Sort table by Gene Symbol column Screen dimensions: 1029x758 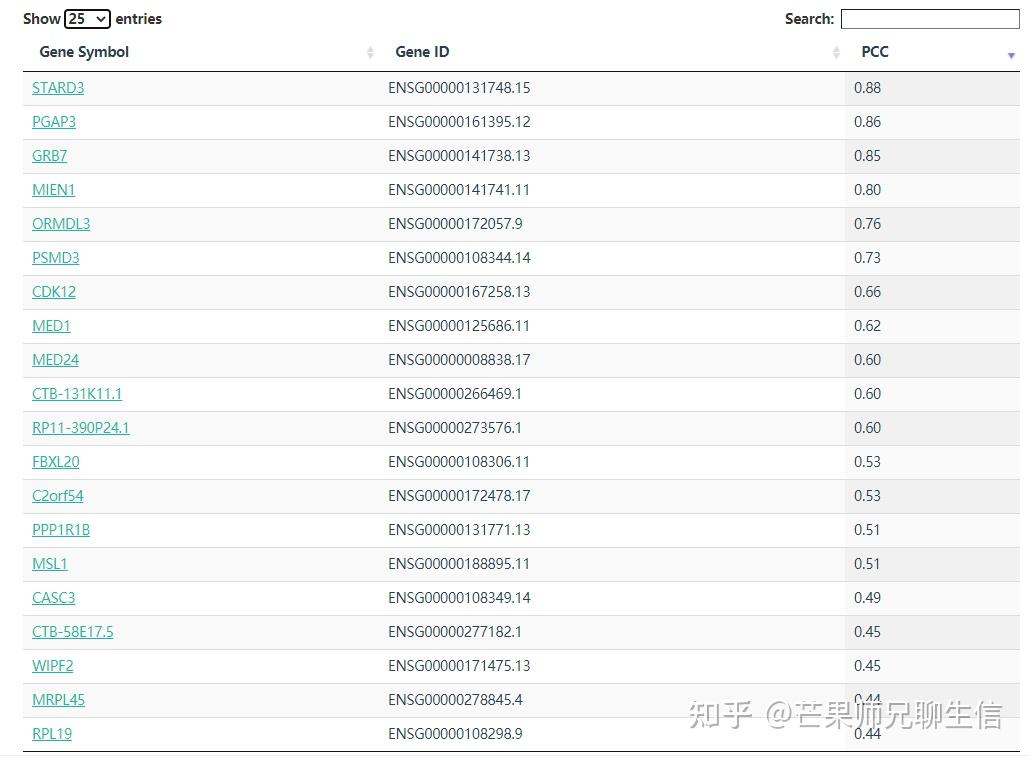[x=84, y=52]
